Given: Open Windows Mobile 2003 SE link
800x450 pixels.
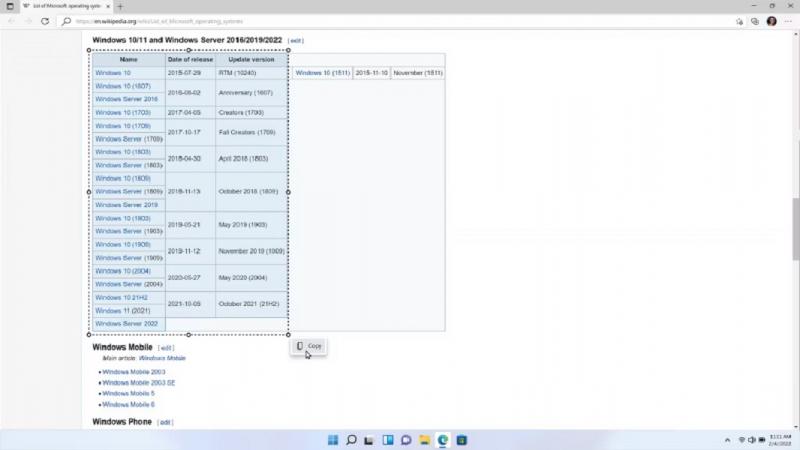Looking at the screenshot, I should click(x=139, y=383).
